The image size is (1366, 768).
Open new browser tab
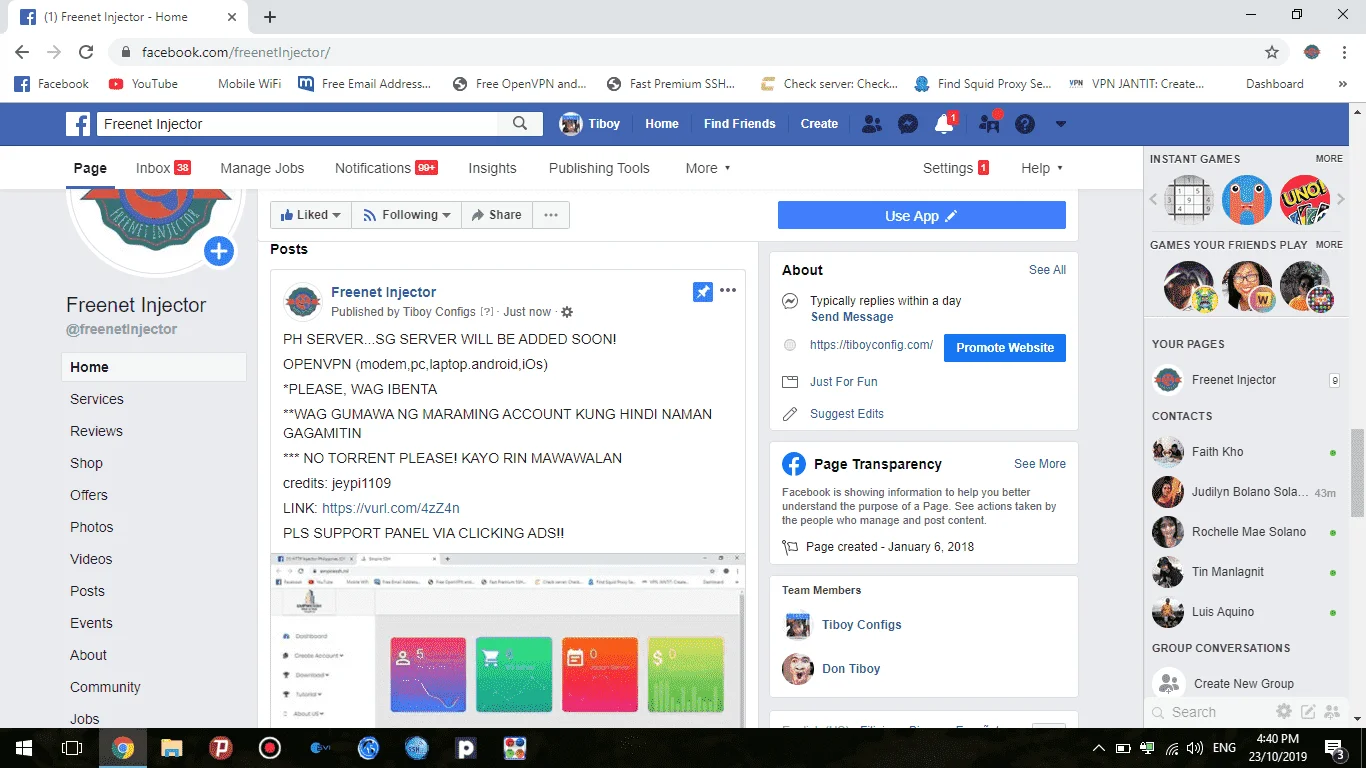(x=270, y=17)
